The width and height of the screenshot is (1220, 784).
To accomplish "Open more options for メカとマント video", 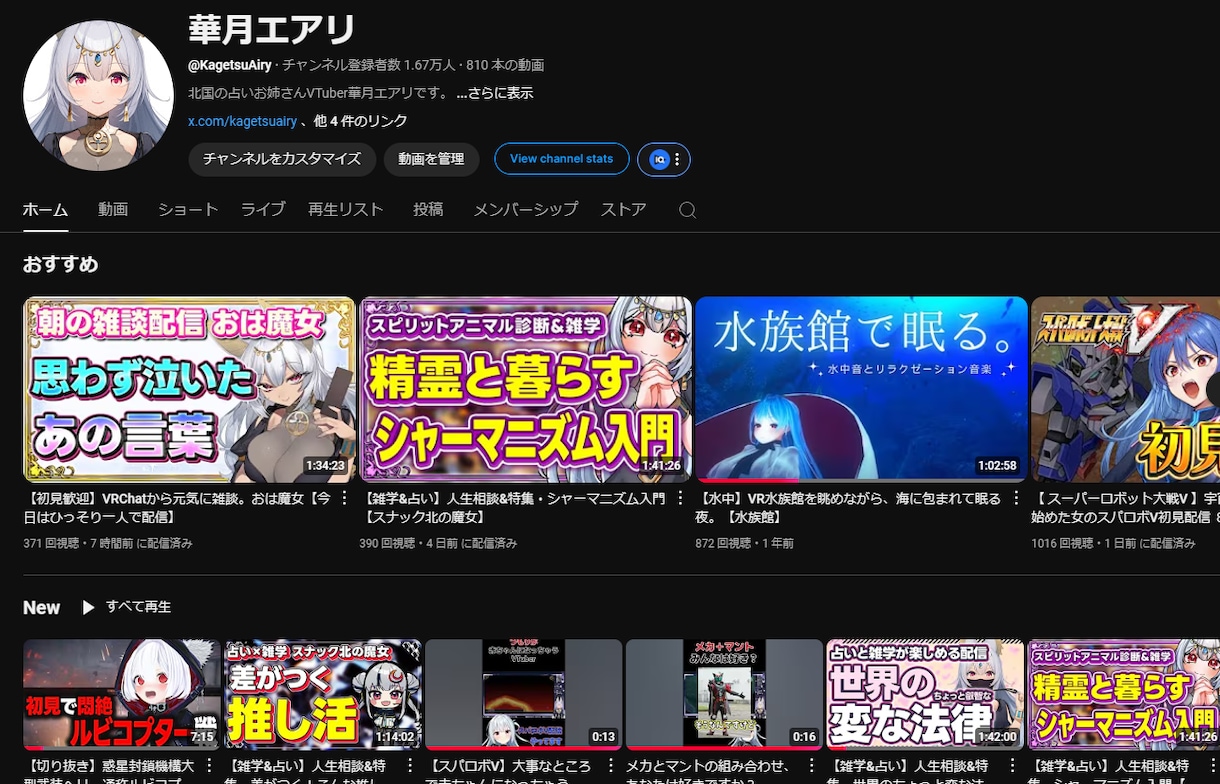I will pos(812,768).
